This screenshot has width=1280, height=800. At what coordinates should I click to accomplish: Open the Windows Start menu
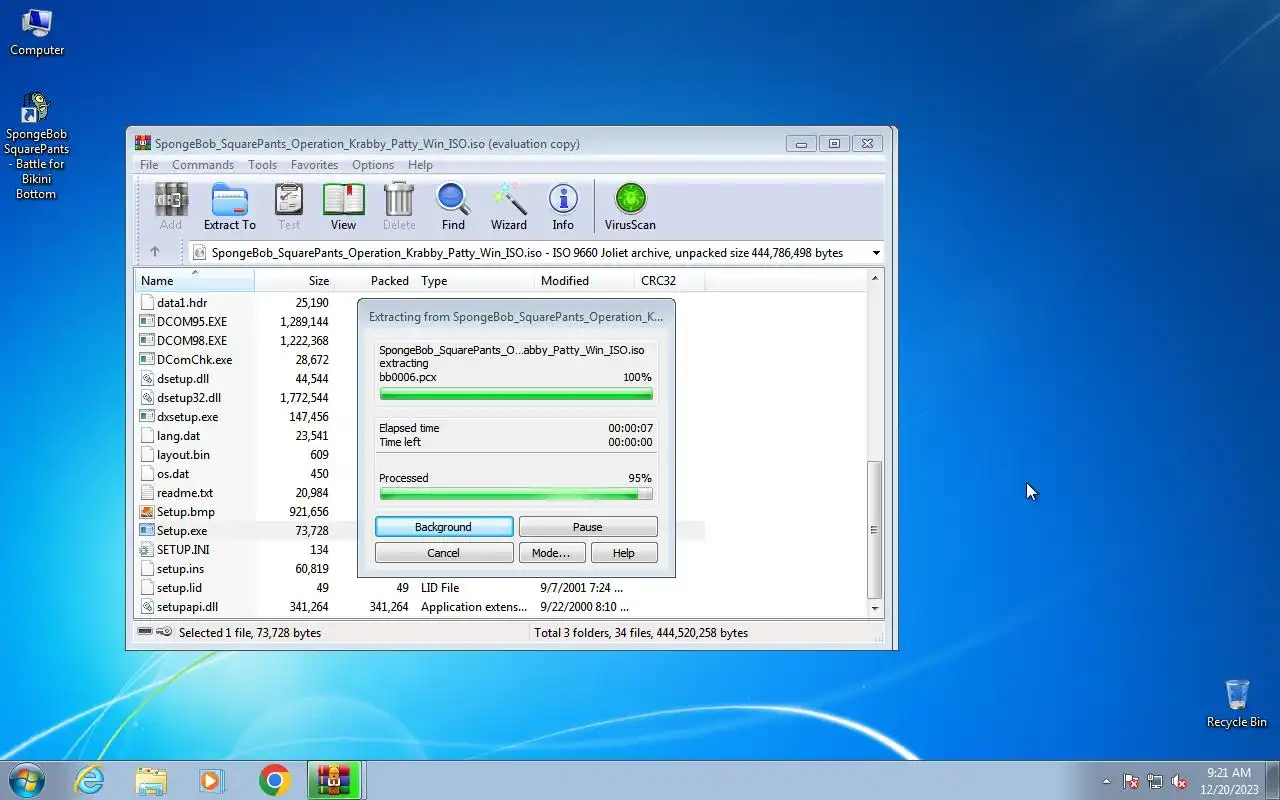[26, 780]
